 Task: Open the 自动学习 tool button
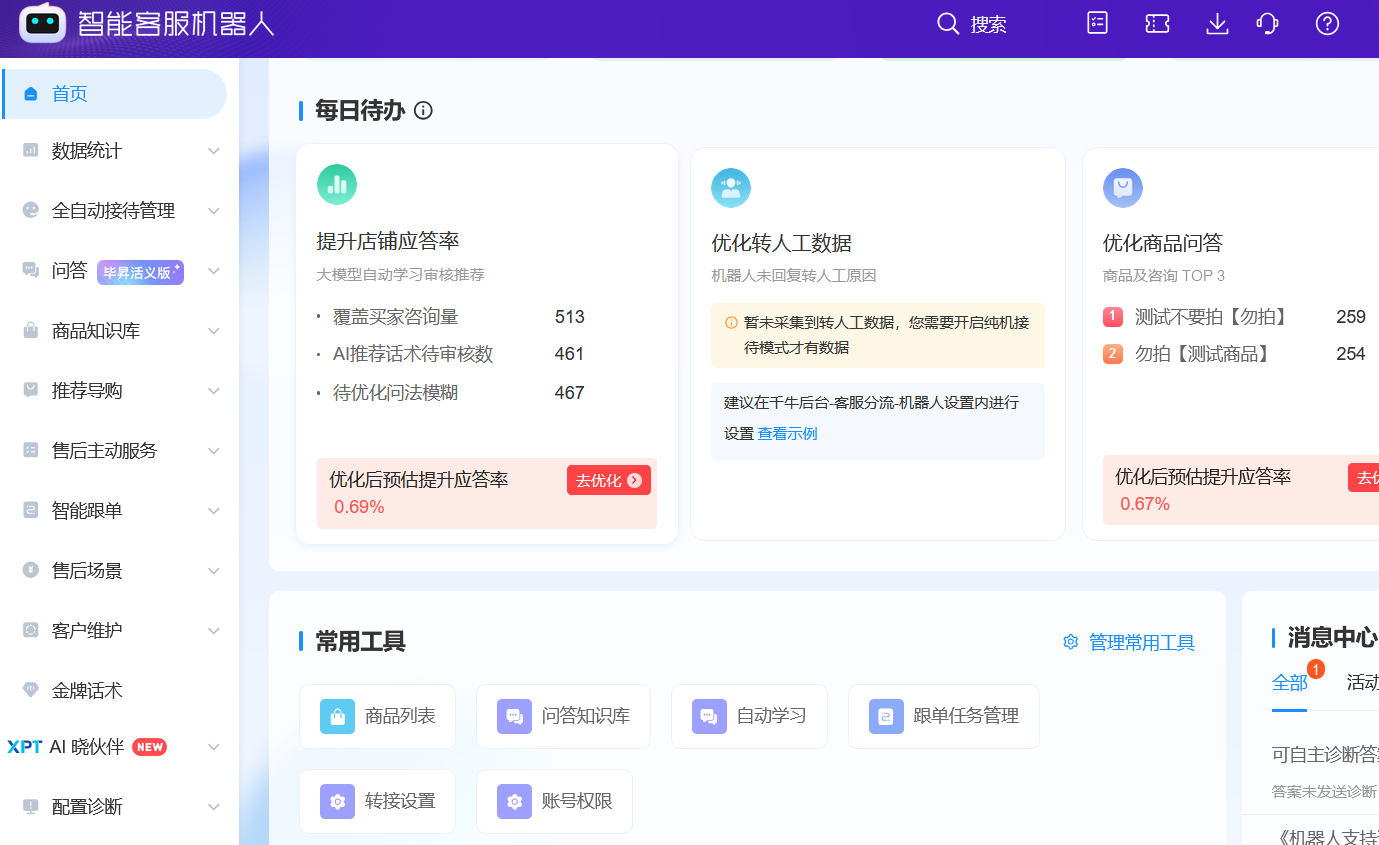point(749,716)
